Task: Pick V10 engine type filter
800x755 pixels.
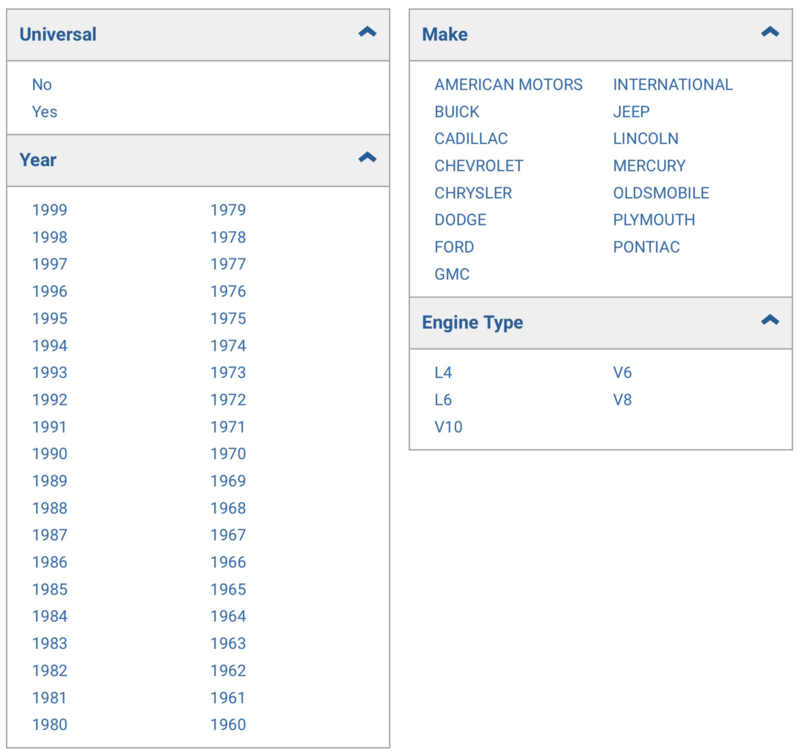Action: click(x=448, y=426)
